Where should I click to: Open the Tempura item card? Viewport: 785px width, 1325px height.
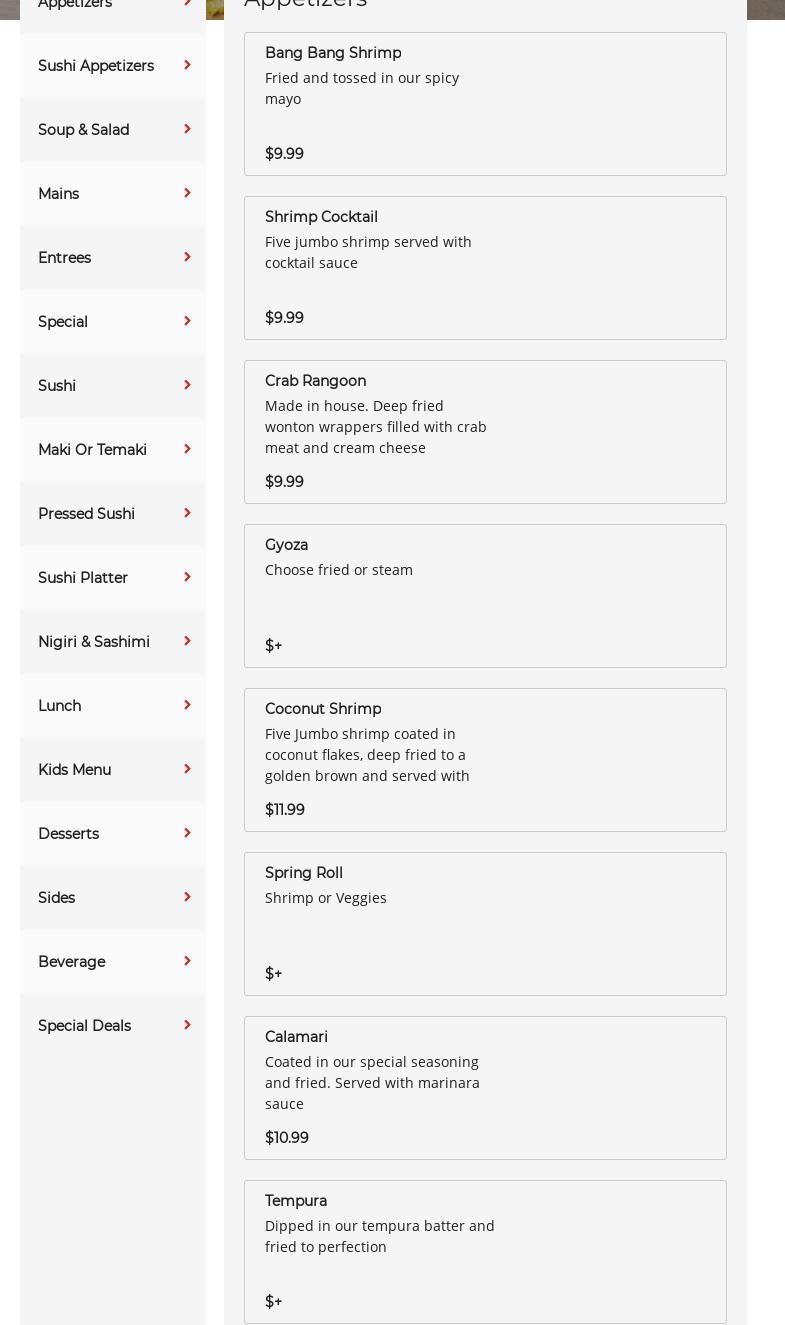tap(485, 1252)
